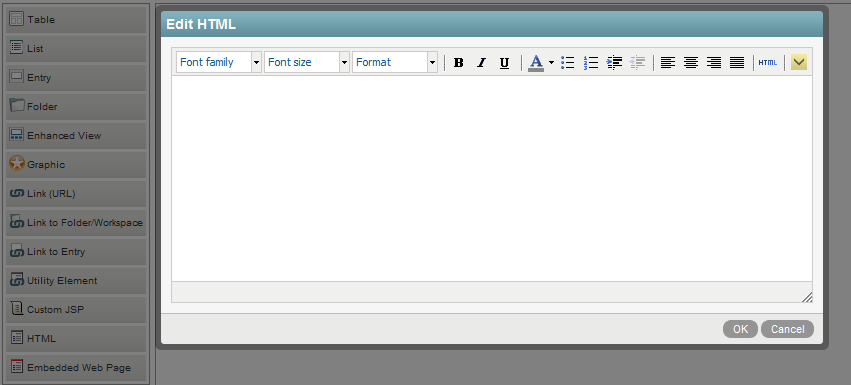Click the Utility Element icon

(17, 280)
